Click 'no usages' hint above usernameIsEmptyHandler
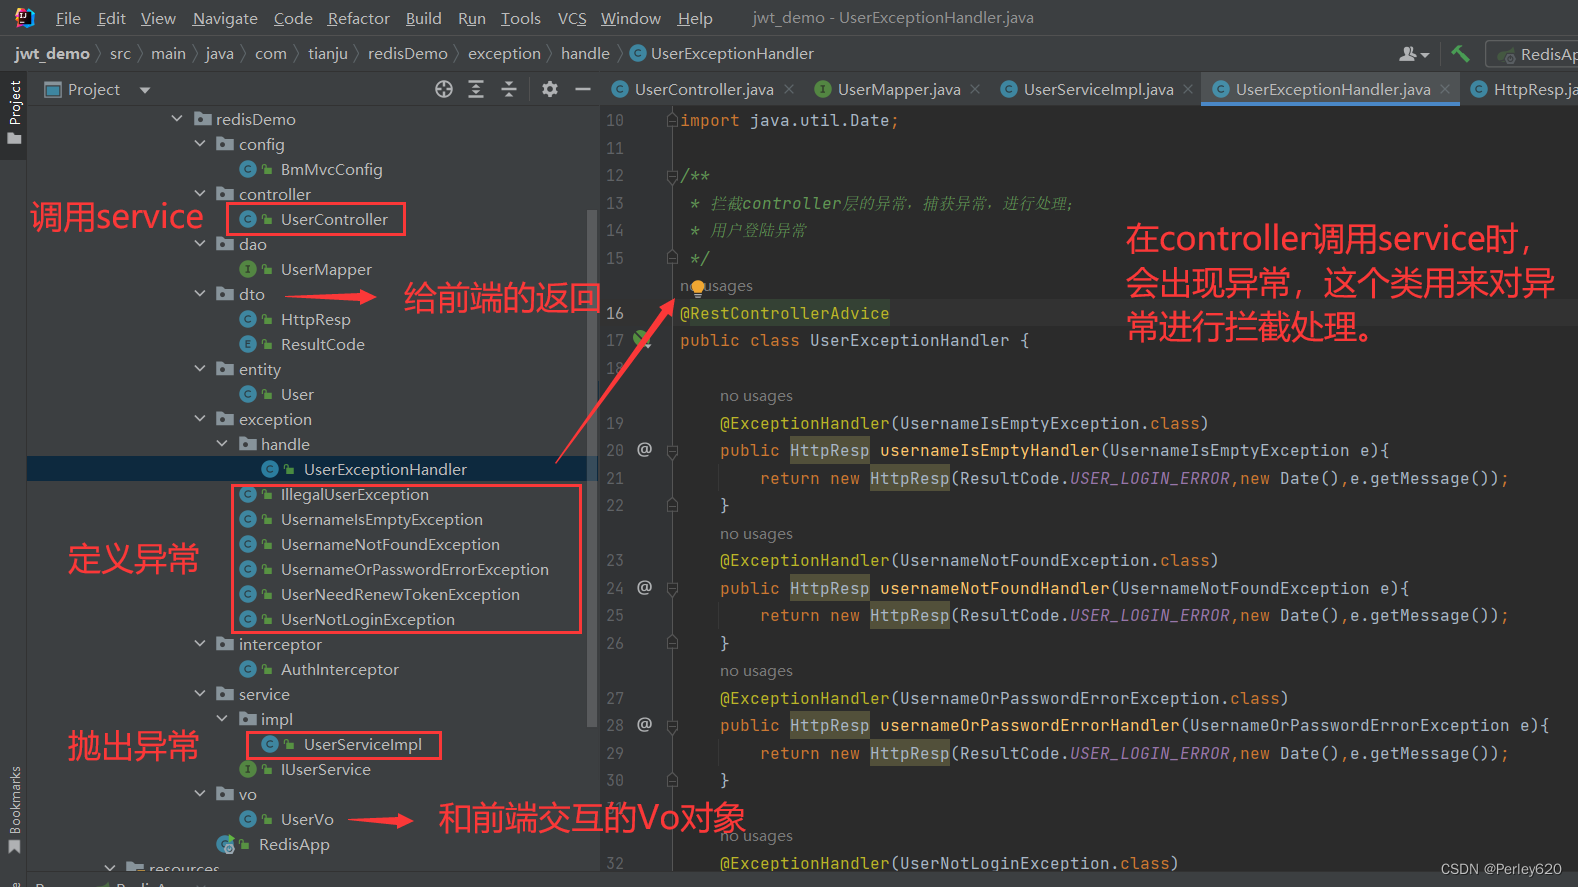Viewport: 1578px width, 887px height. 756,396
